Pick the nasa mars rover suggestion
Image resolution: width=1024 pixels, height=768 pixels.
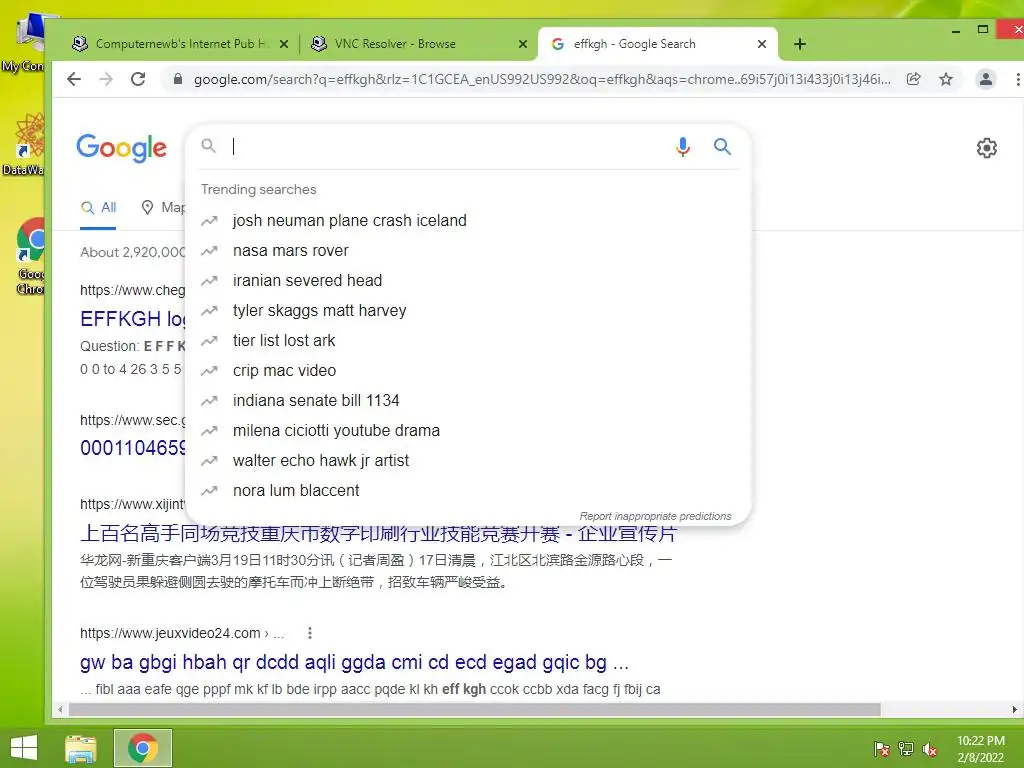click(x=468, y=251)
